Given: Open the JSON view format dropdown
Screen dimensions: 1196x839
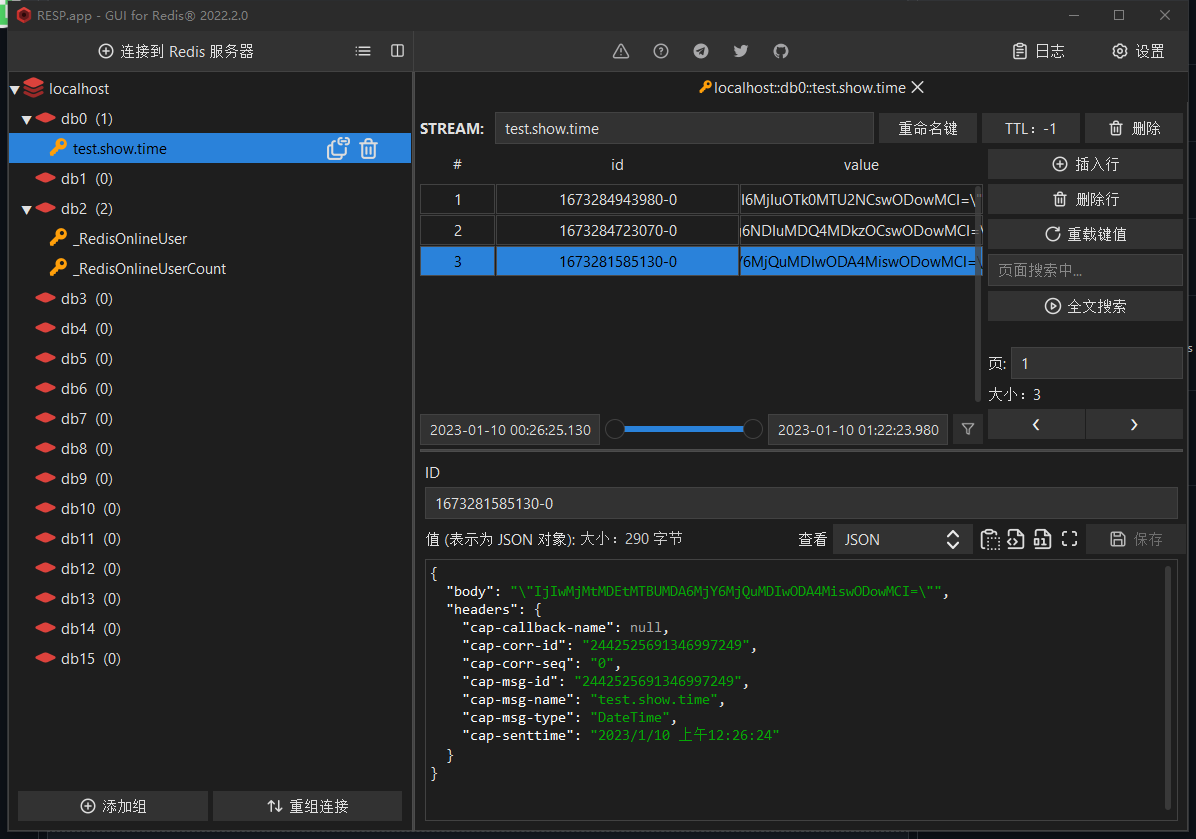Looking at the screenshot, I should tap(902, 539).
